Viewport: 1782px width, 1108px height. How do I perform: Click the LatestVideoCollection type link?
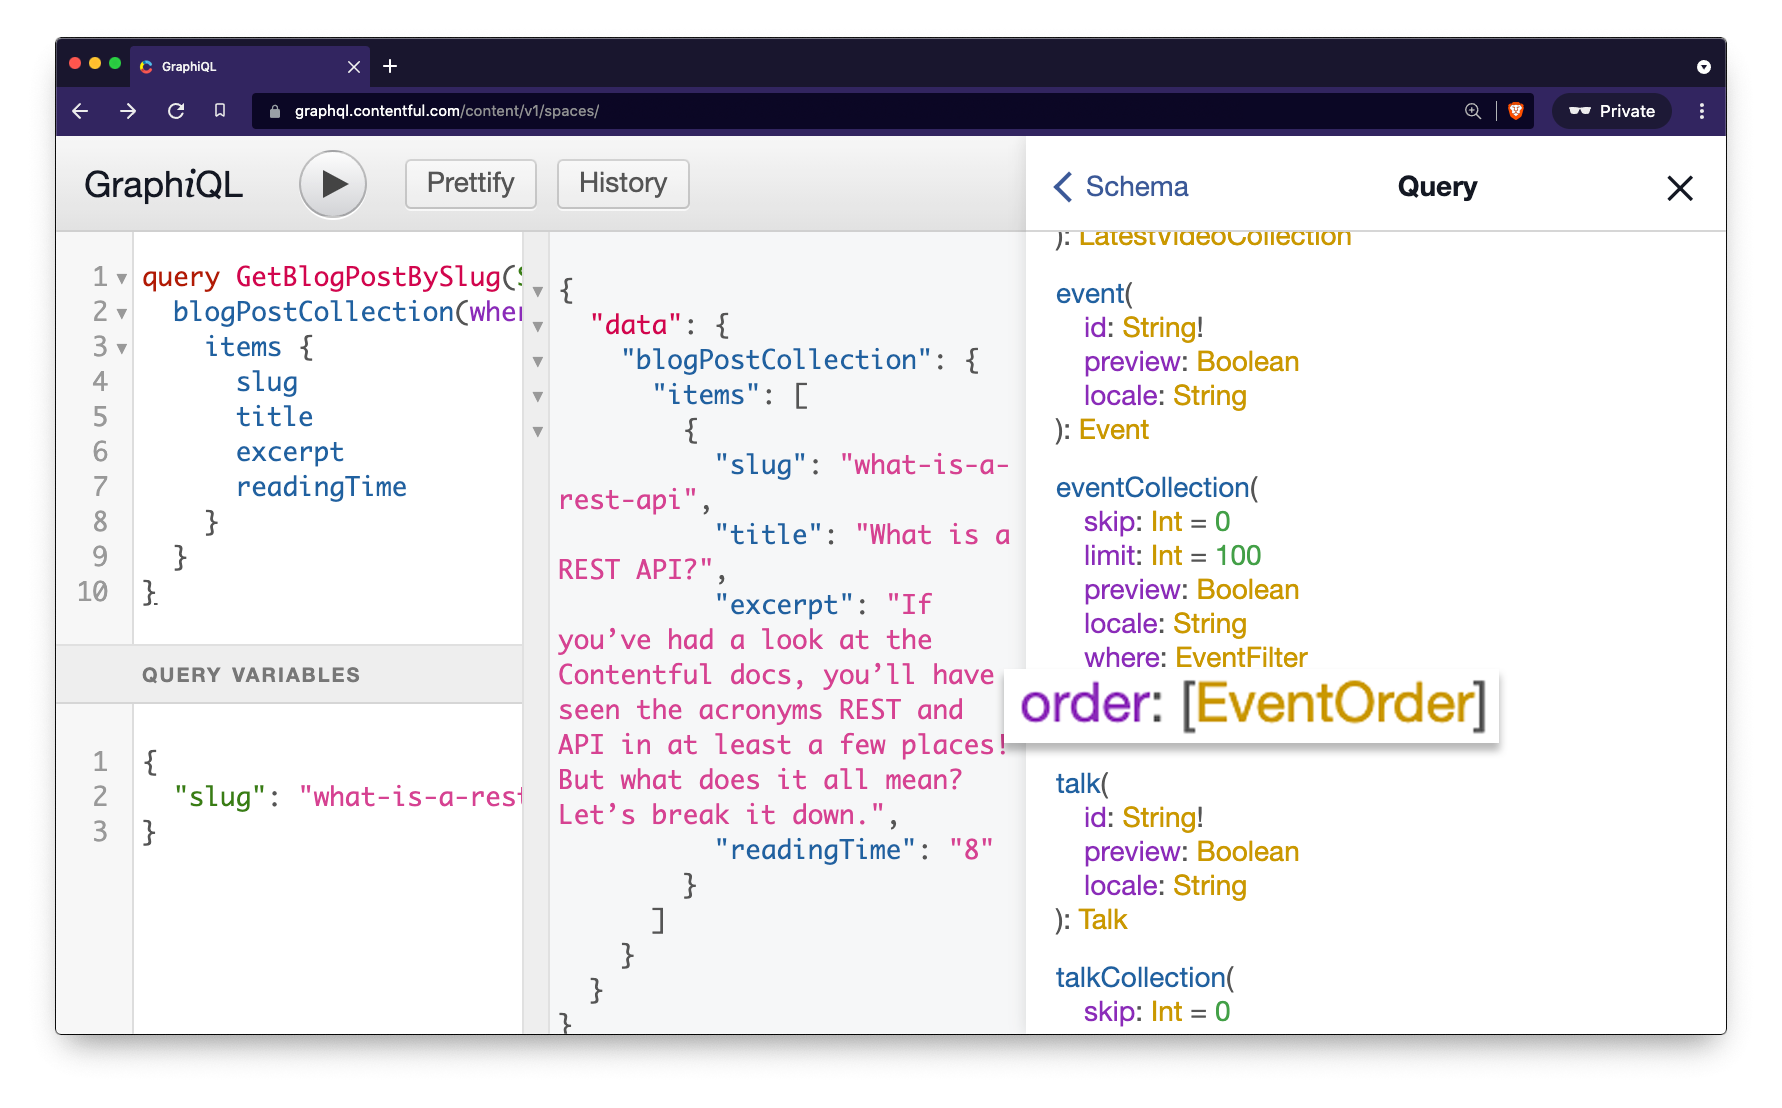pos(1215,238)
